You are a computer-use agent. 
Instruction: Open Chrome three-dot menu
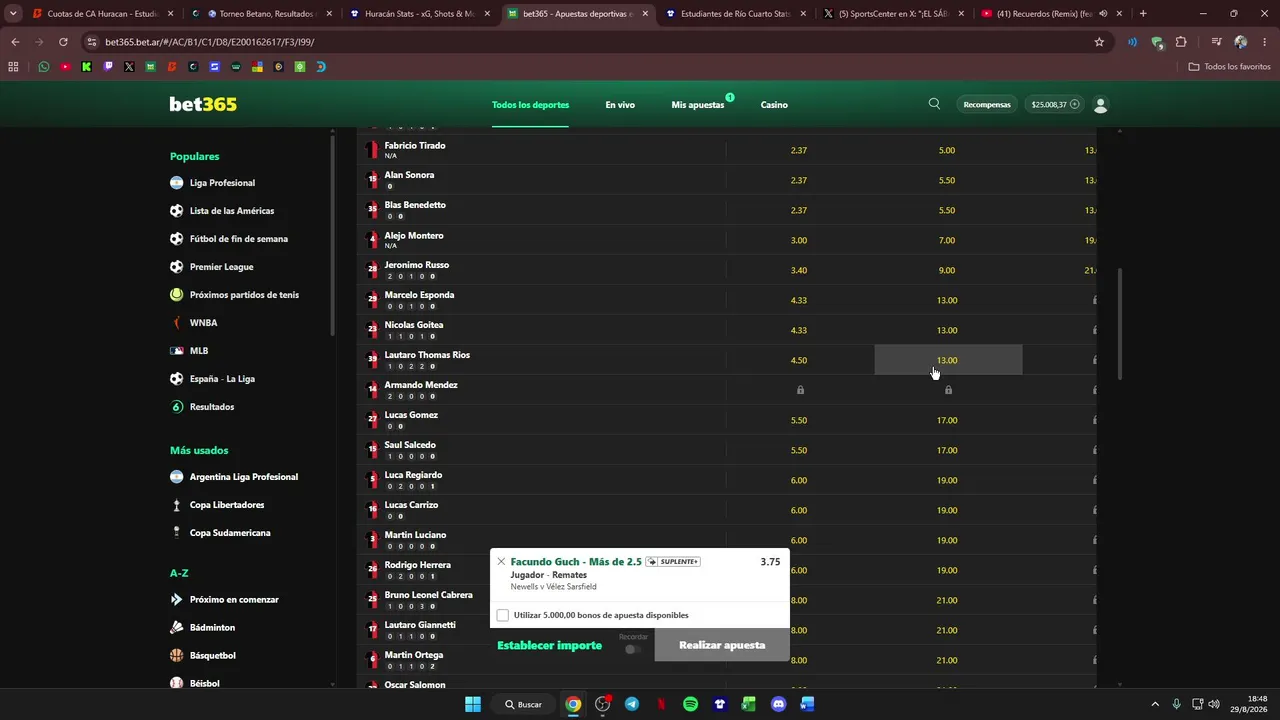click(x=1263, y=42)
